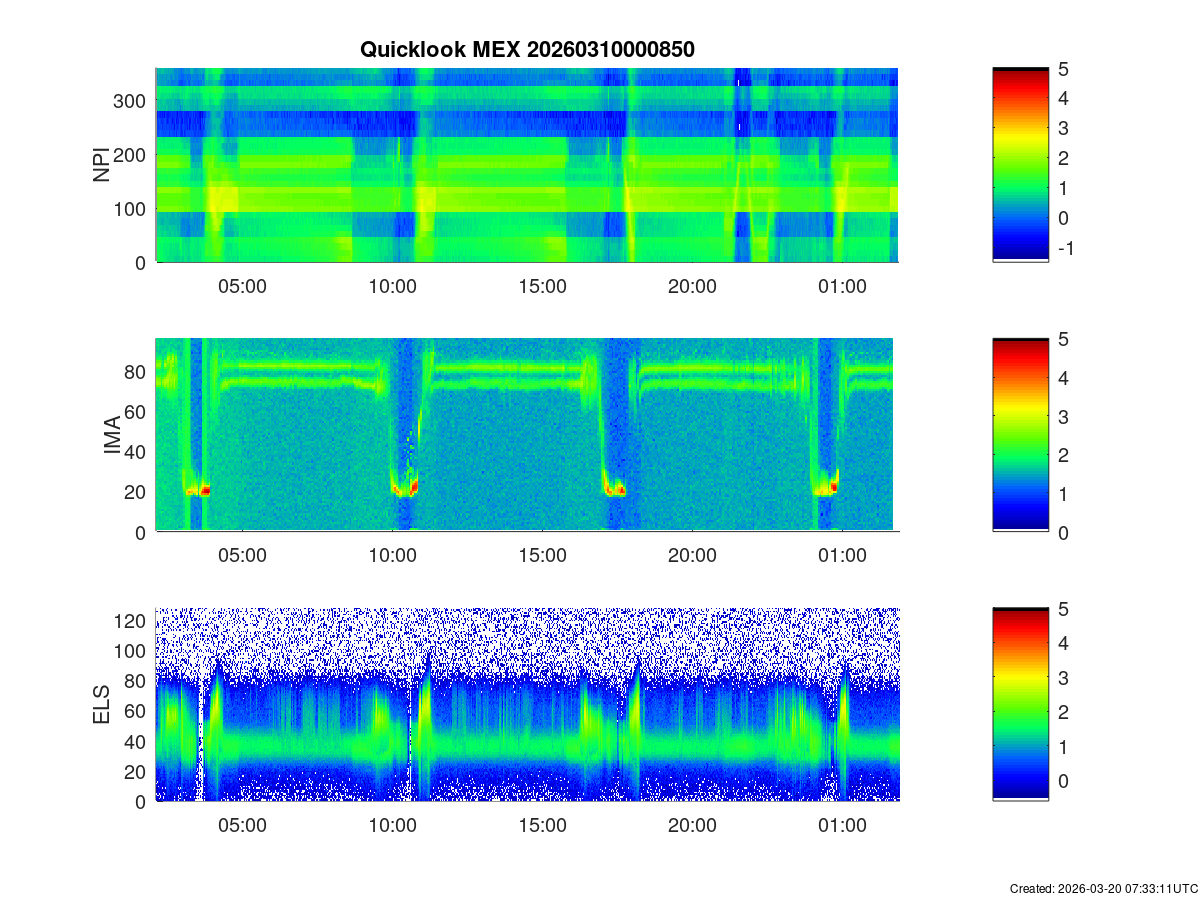Click the 120 tick on ELS y-axis
The image size is (1200, 900).
point(132,621)
